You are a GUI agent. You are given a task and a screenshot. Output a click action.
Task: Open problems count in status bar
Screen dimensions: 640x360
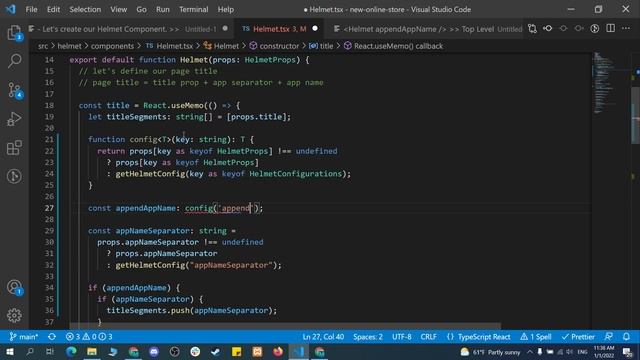(x=89, y=337)
